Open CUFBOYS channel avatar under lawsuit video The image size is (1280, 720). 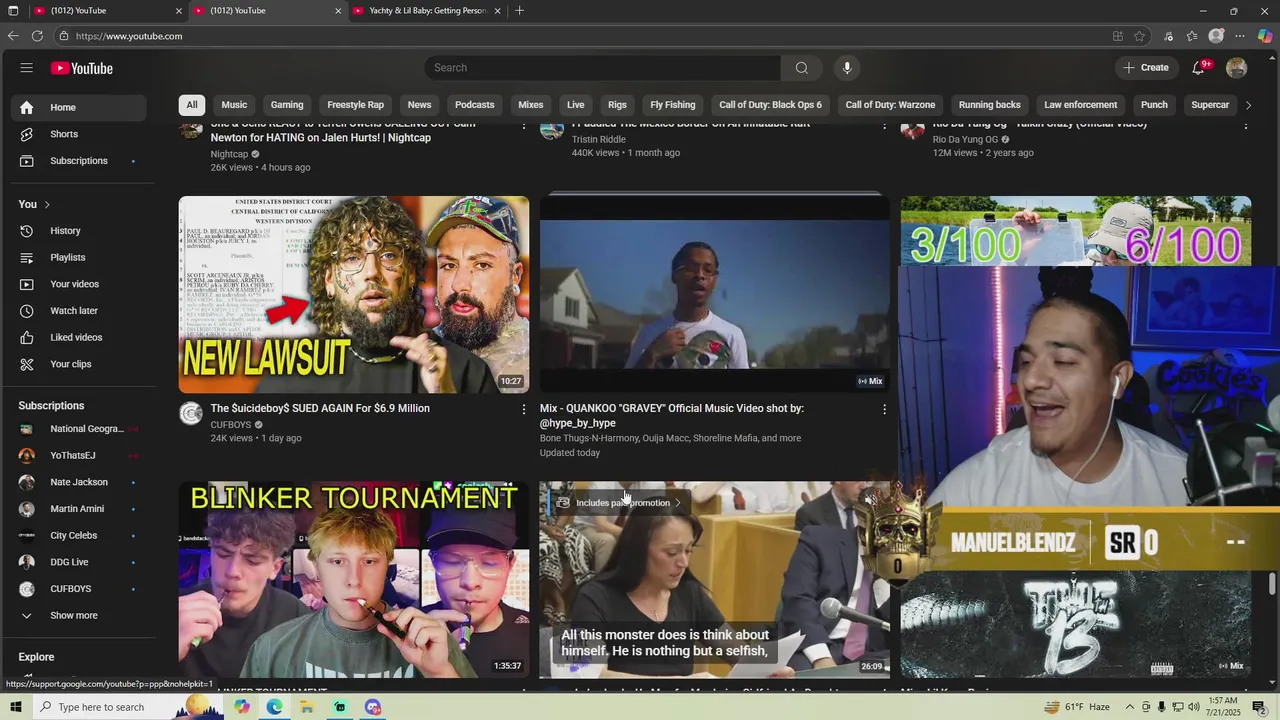click(x=190, y=414)
